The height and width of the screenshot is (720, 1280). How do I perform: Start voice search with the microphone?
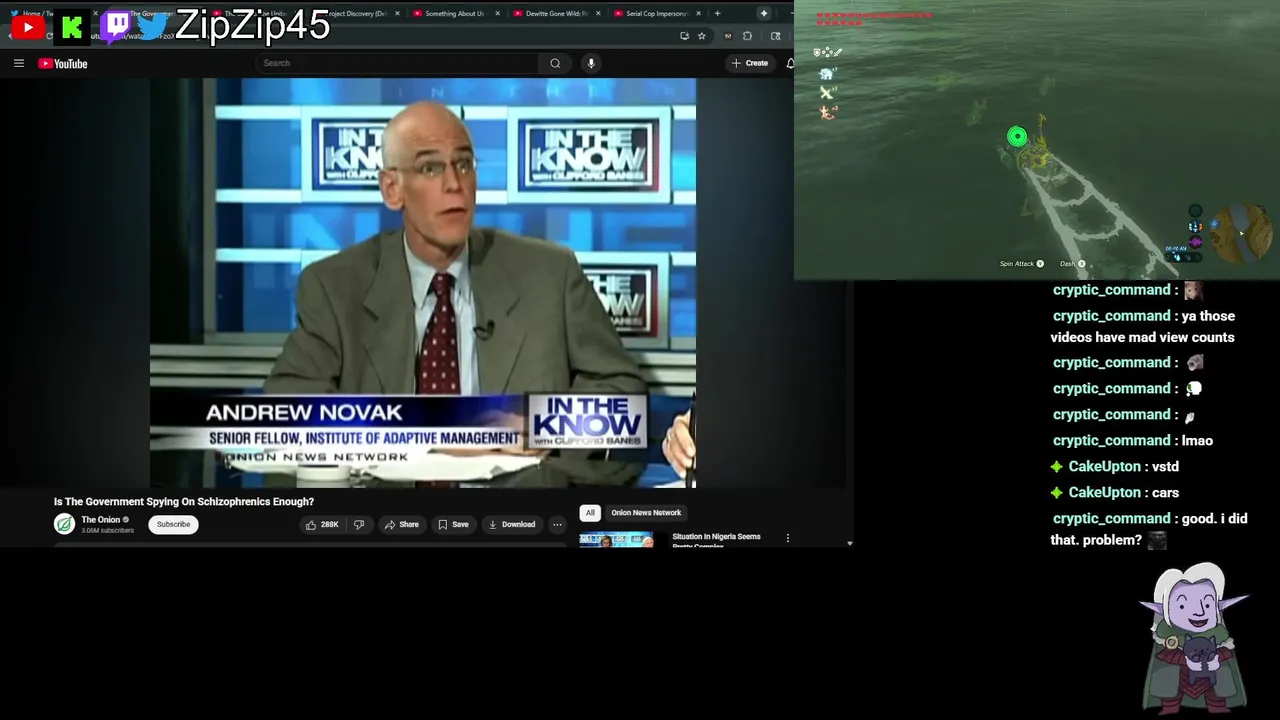pos(591,63)
